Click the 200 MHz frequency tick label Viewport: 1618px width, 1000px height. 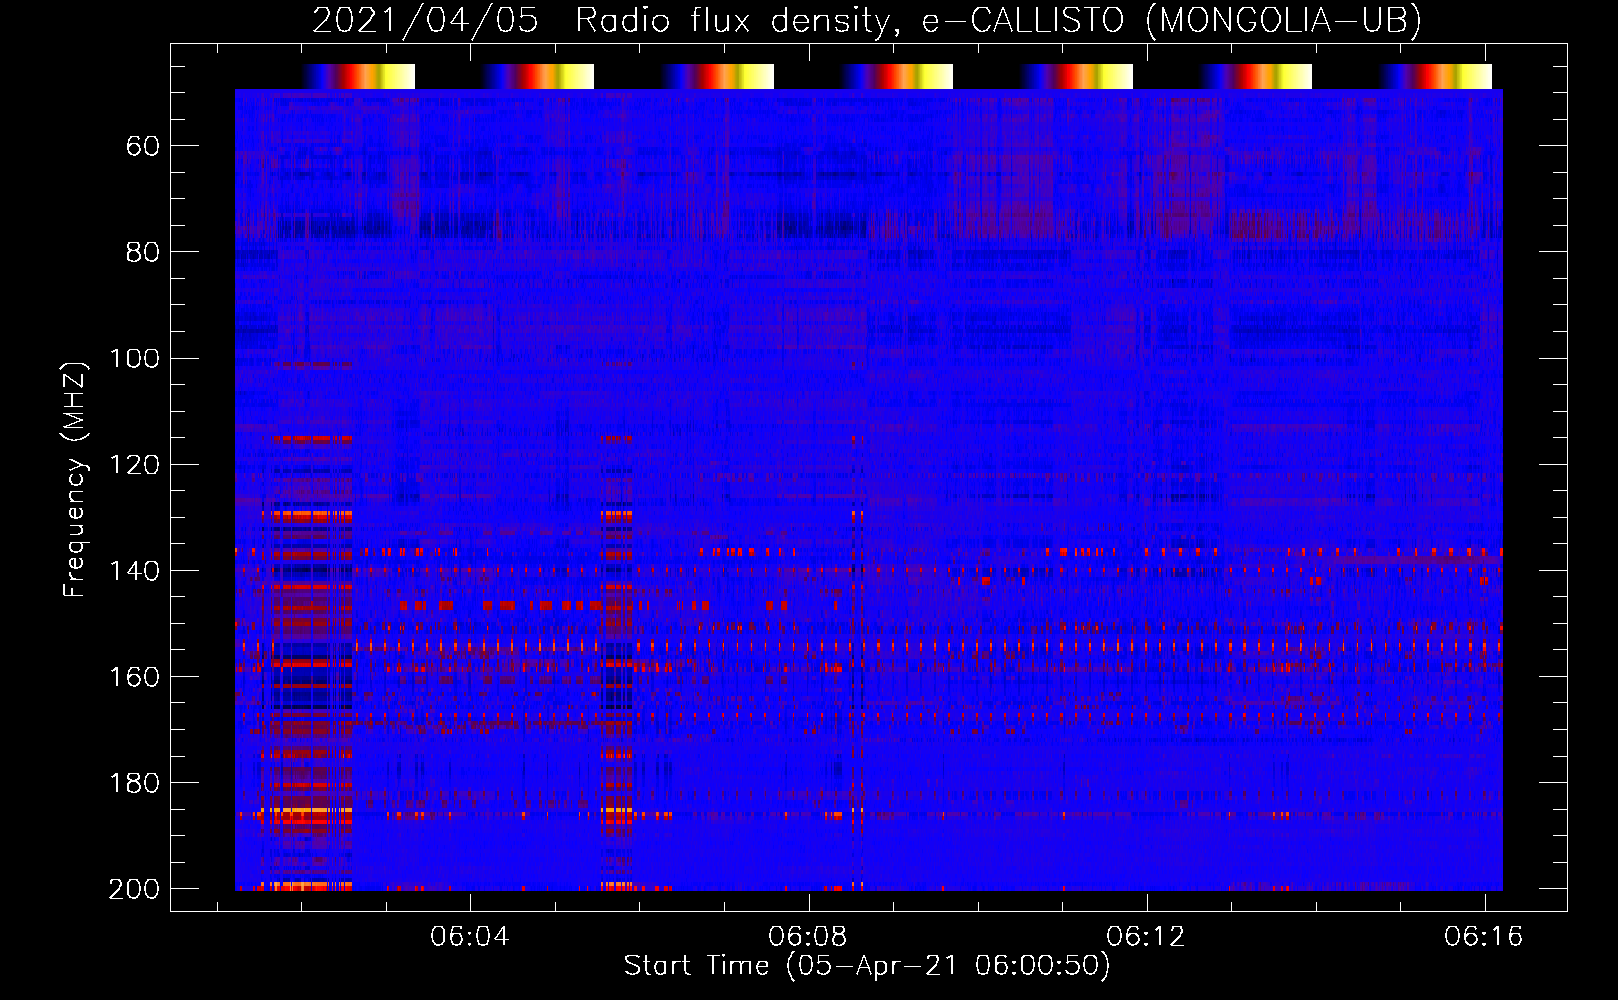135,889
